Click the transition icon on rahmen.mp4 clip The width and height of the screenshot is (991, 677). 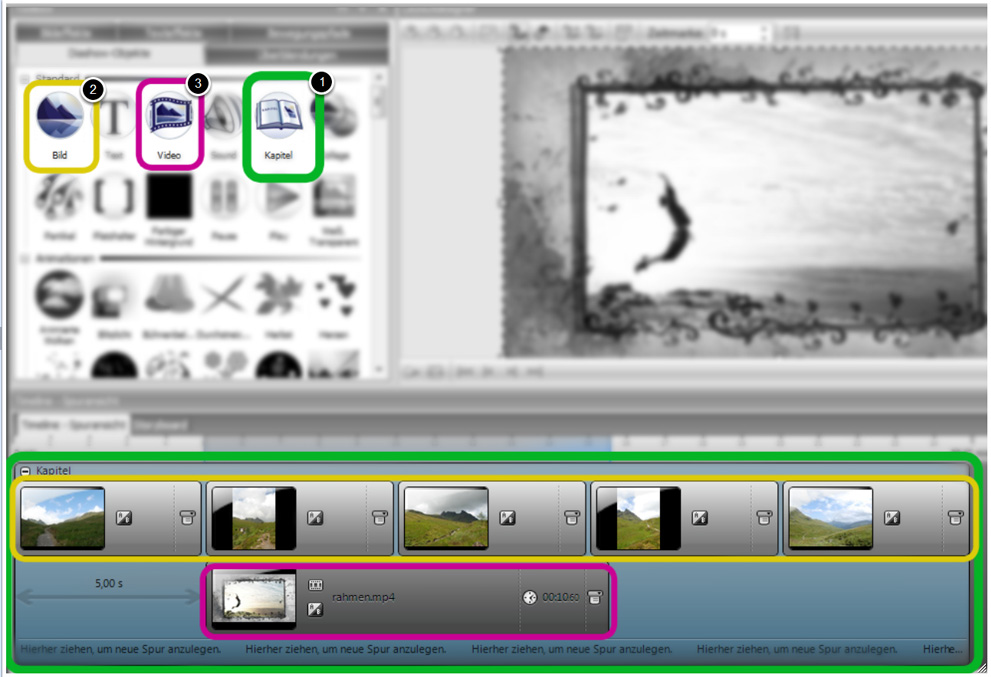(x=316, y=609)
